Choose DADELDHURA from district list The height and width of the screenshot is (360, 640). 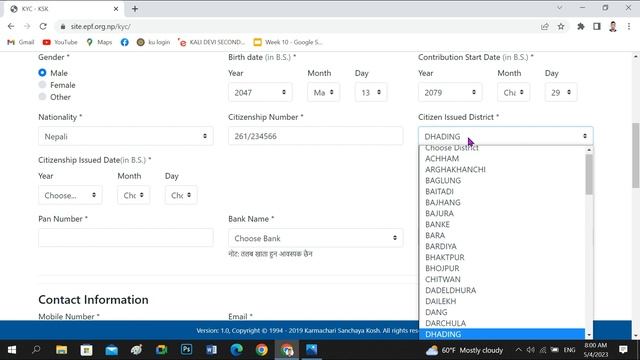click(502, 290)
